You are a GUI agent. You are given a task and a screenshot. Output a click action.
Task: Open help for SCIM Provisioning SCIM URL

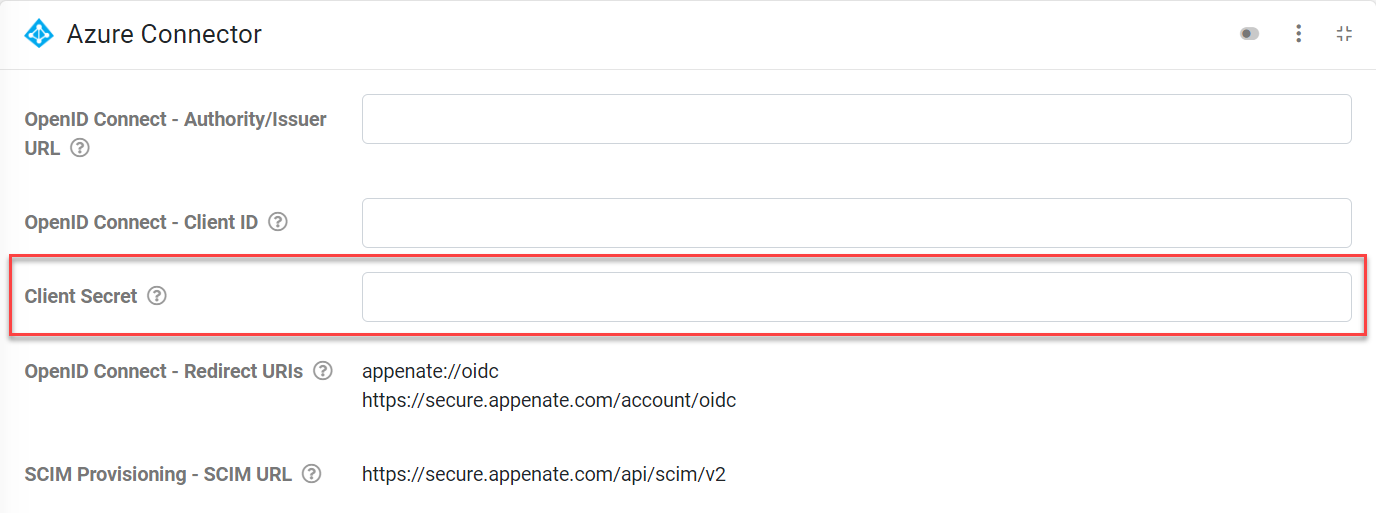coord(312,474)
